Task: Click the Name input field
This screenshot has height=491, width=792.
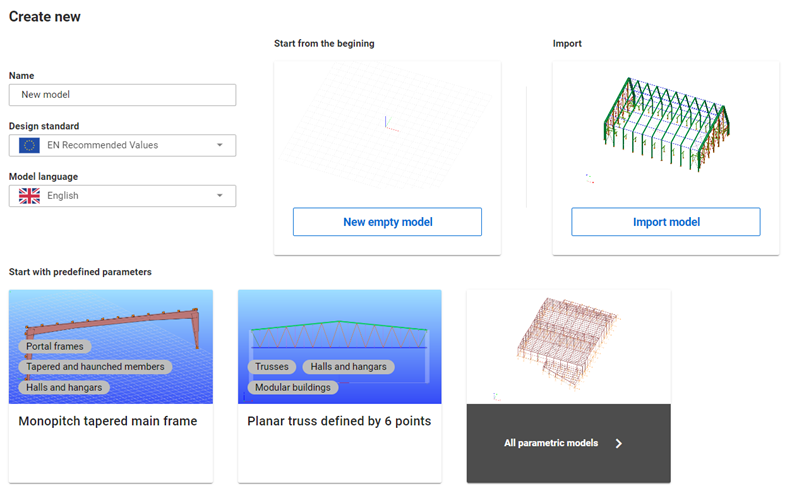Action: pyautogui.click(x=122, y=95)
